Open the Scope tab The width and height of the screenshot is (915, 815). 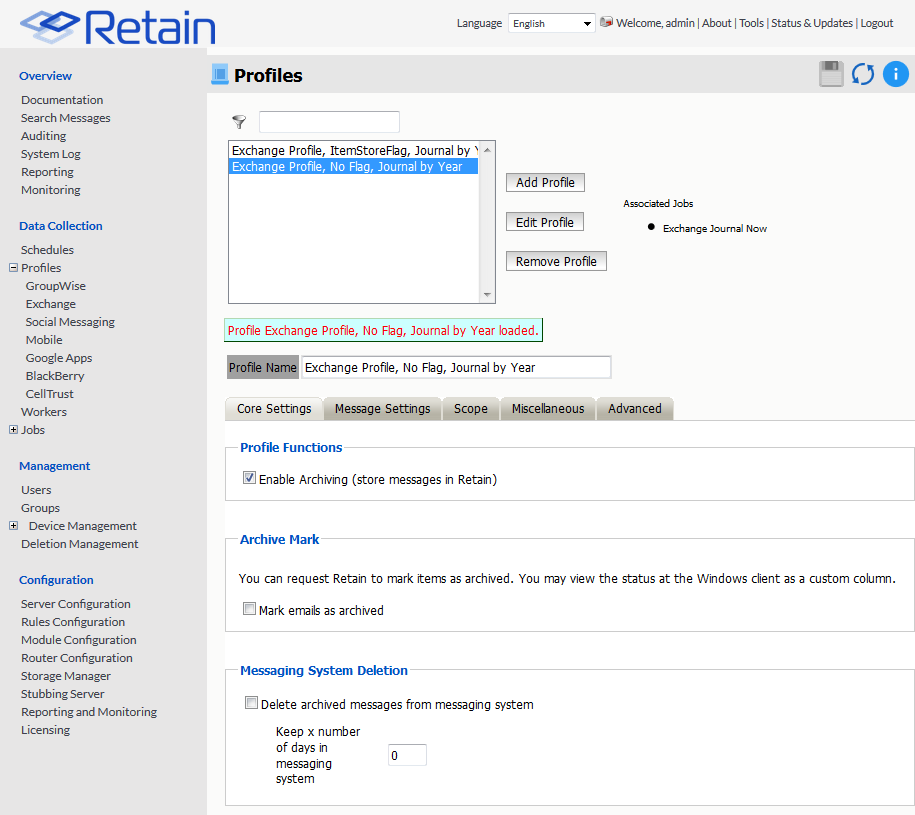pos(471,409)
